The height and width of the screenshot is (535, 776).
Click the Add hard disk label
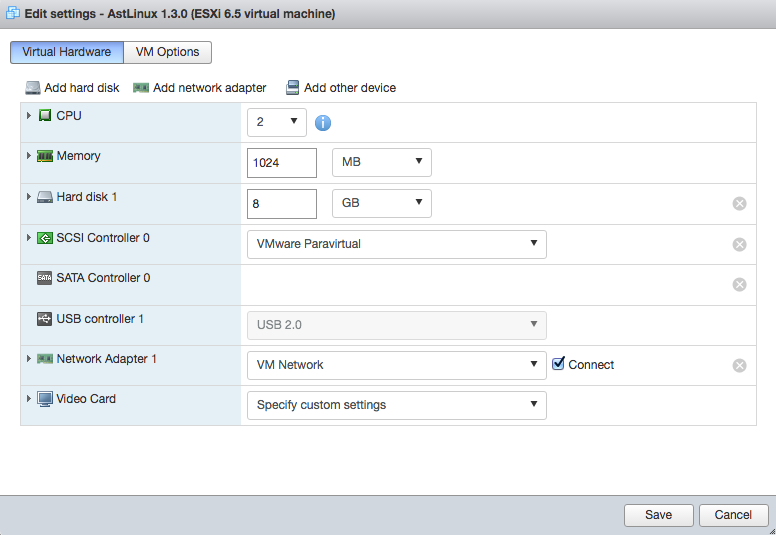[82, 88]
